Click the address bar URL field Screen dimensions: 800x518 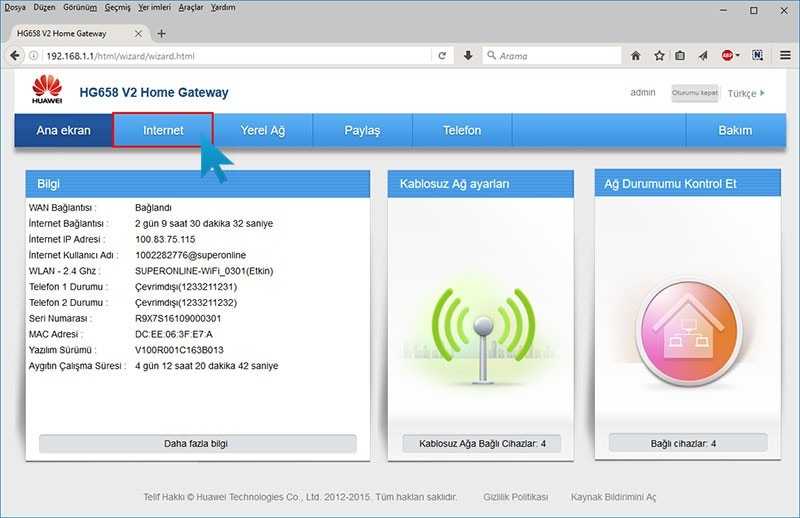point(235,56)
